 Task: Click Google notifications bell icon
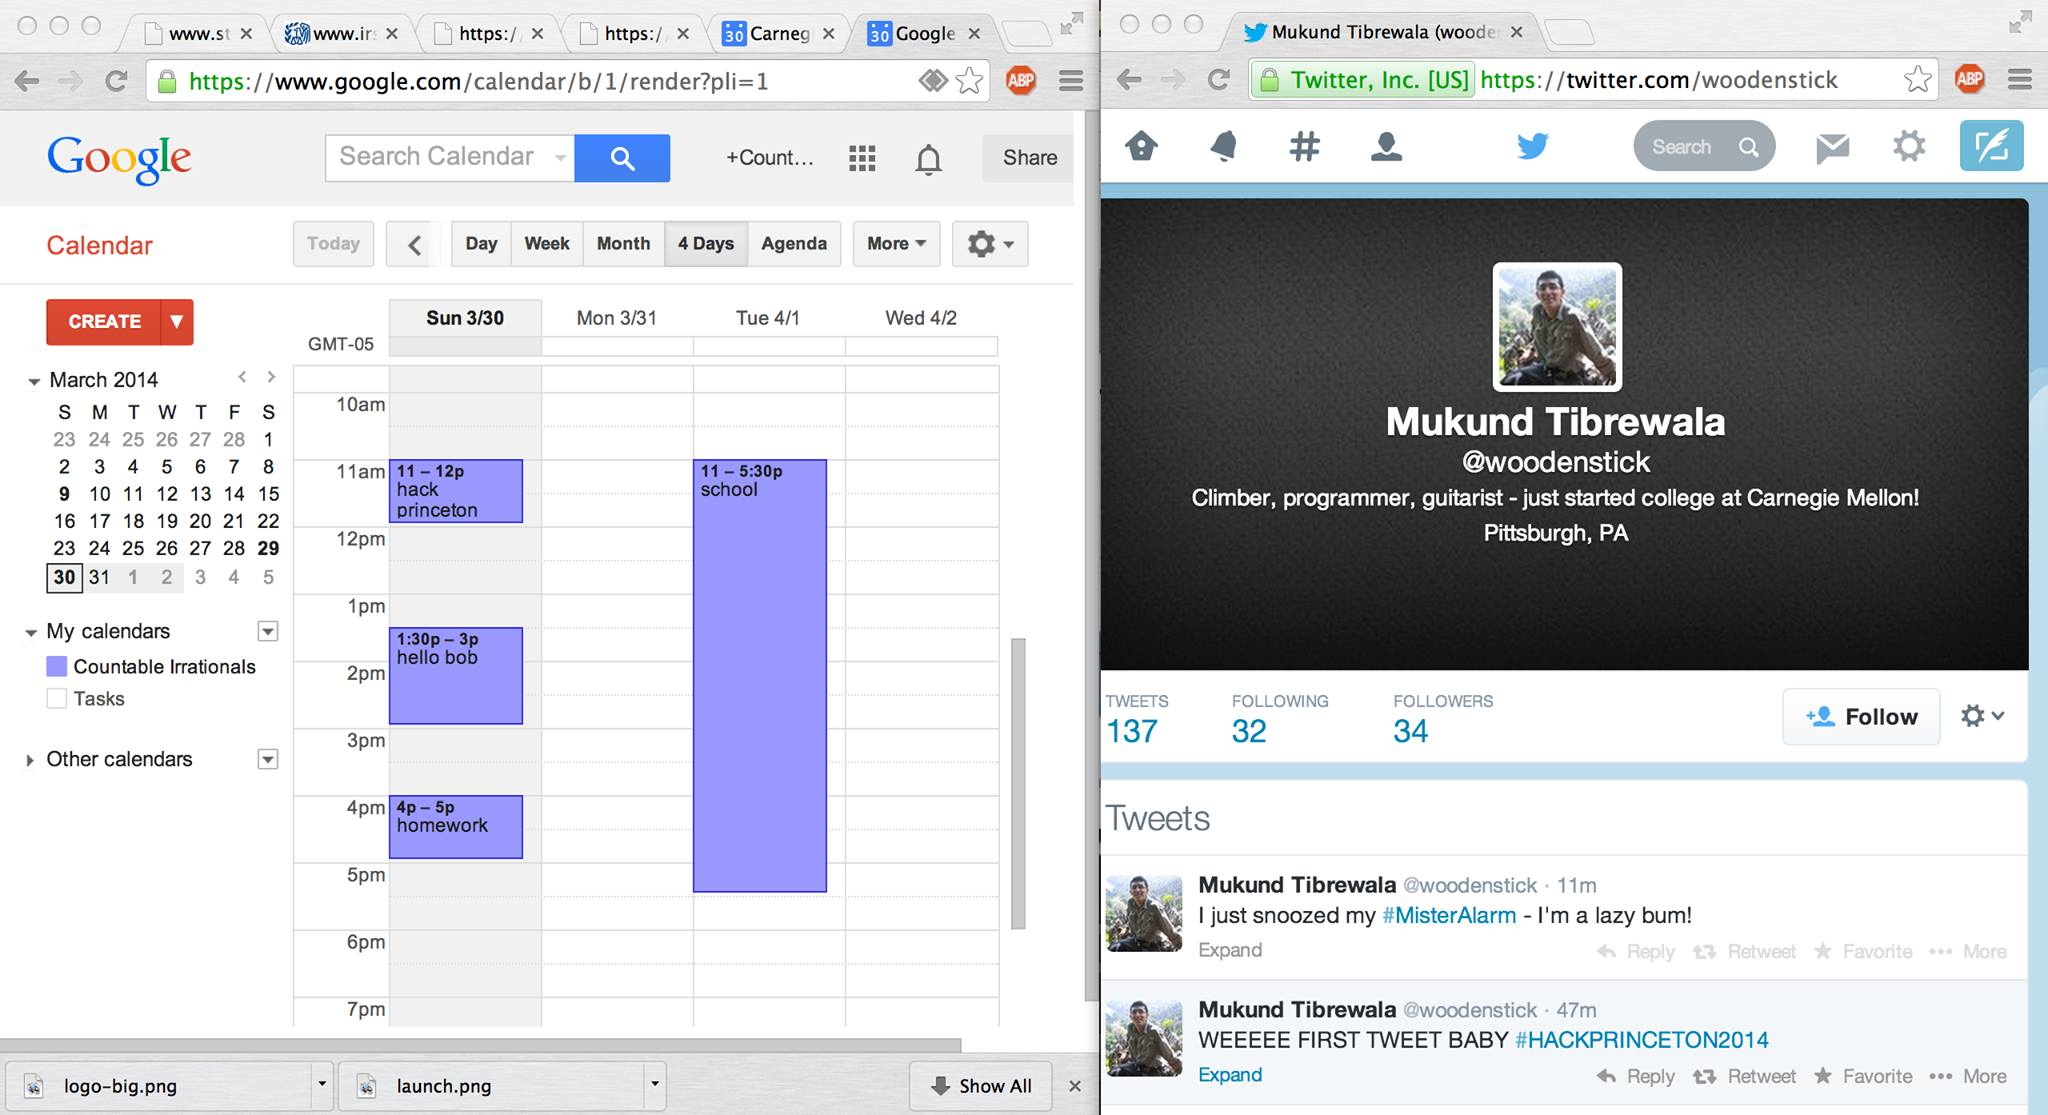coord(928,158)
